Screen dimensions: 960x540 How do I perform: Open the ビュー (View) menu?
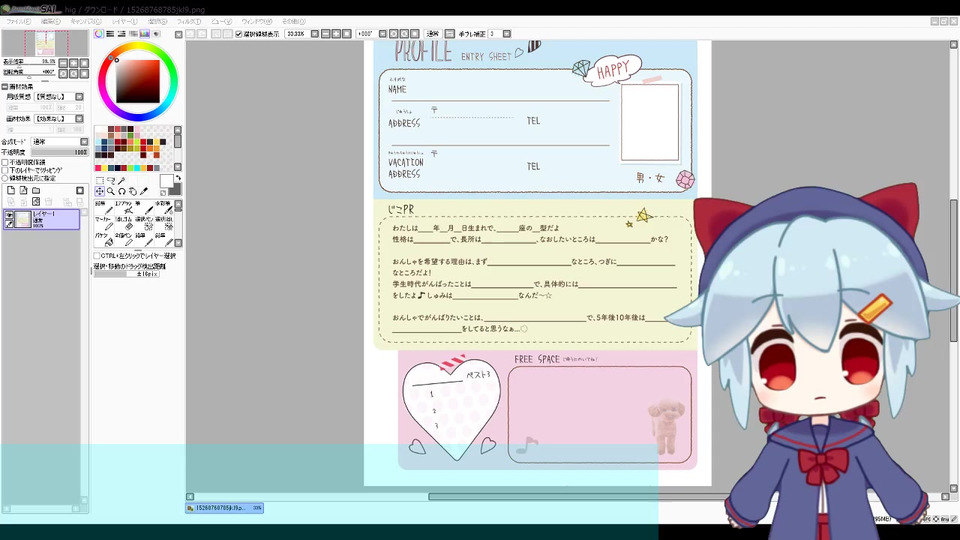click(x=221, y=21)
